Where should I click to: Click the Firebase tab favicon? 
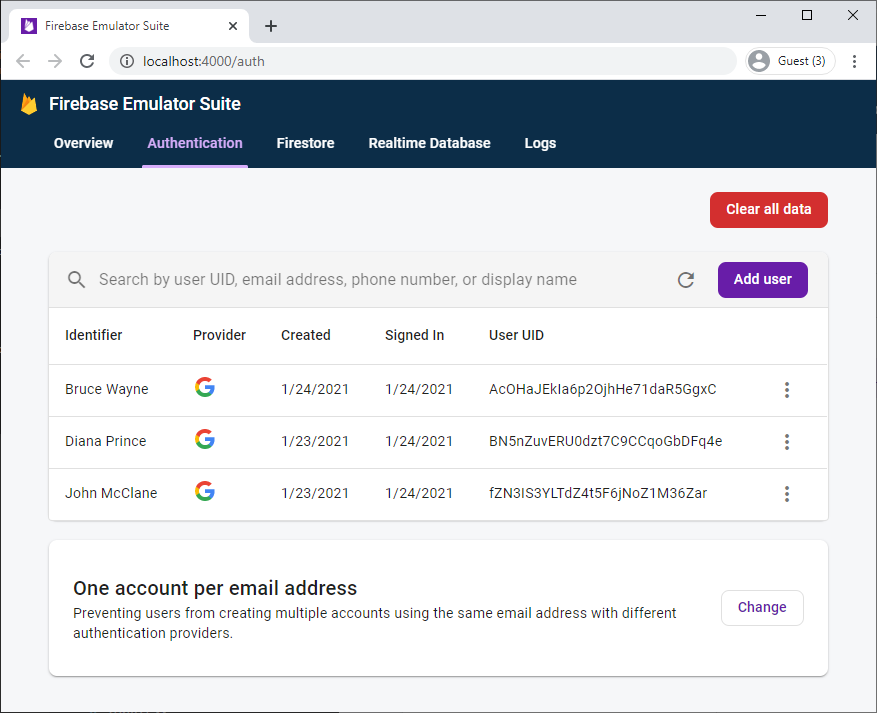point(29,26)
